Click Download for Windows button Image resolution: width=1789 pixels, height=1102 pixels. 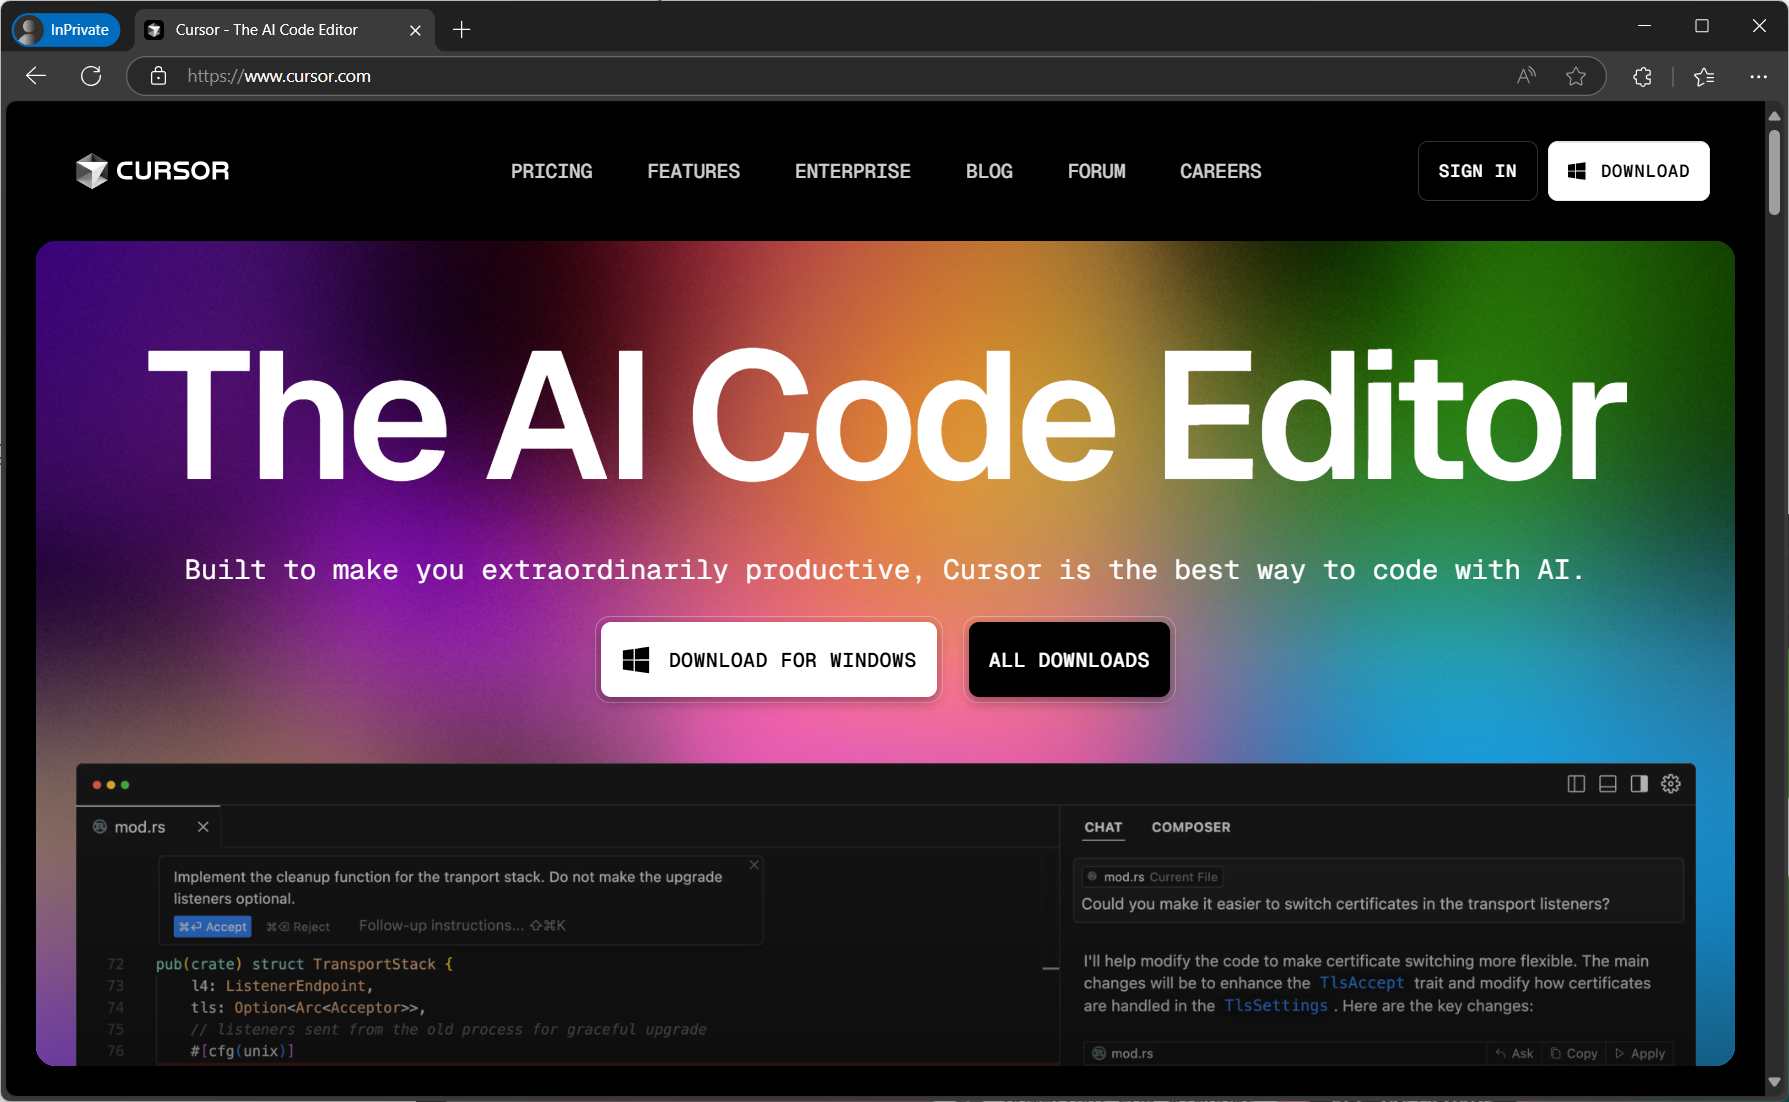point(769,660)
